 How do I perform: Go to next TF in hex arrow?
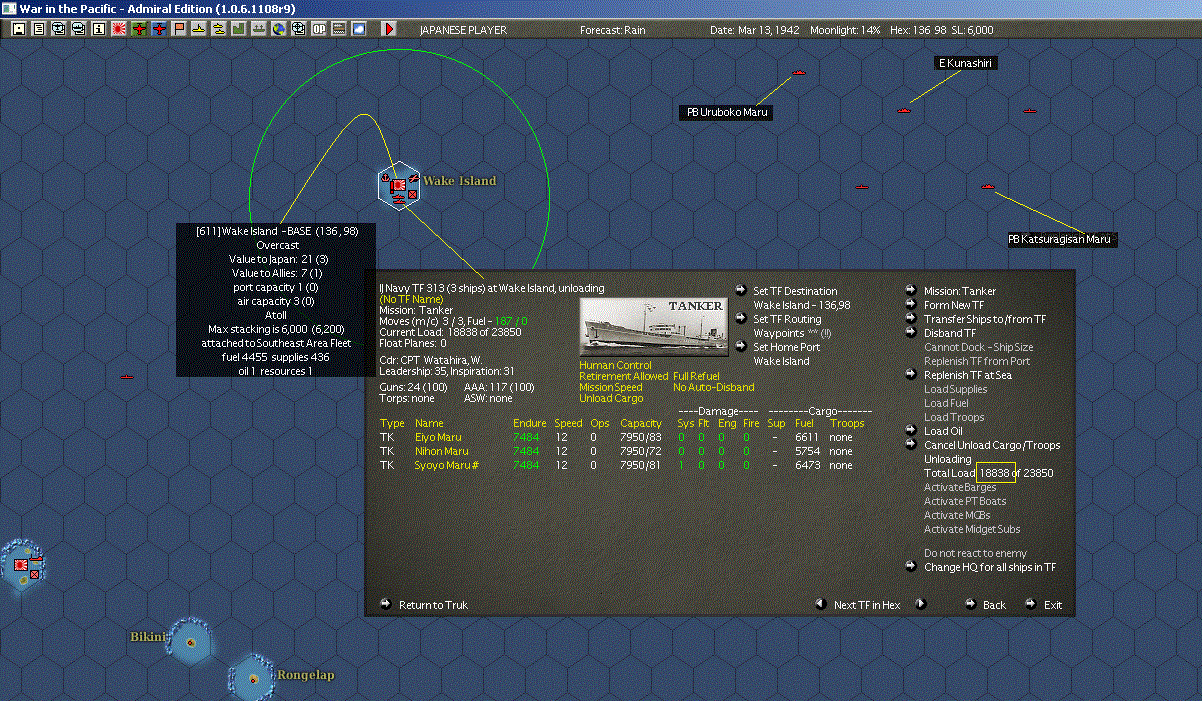[x=921, y=604]
